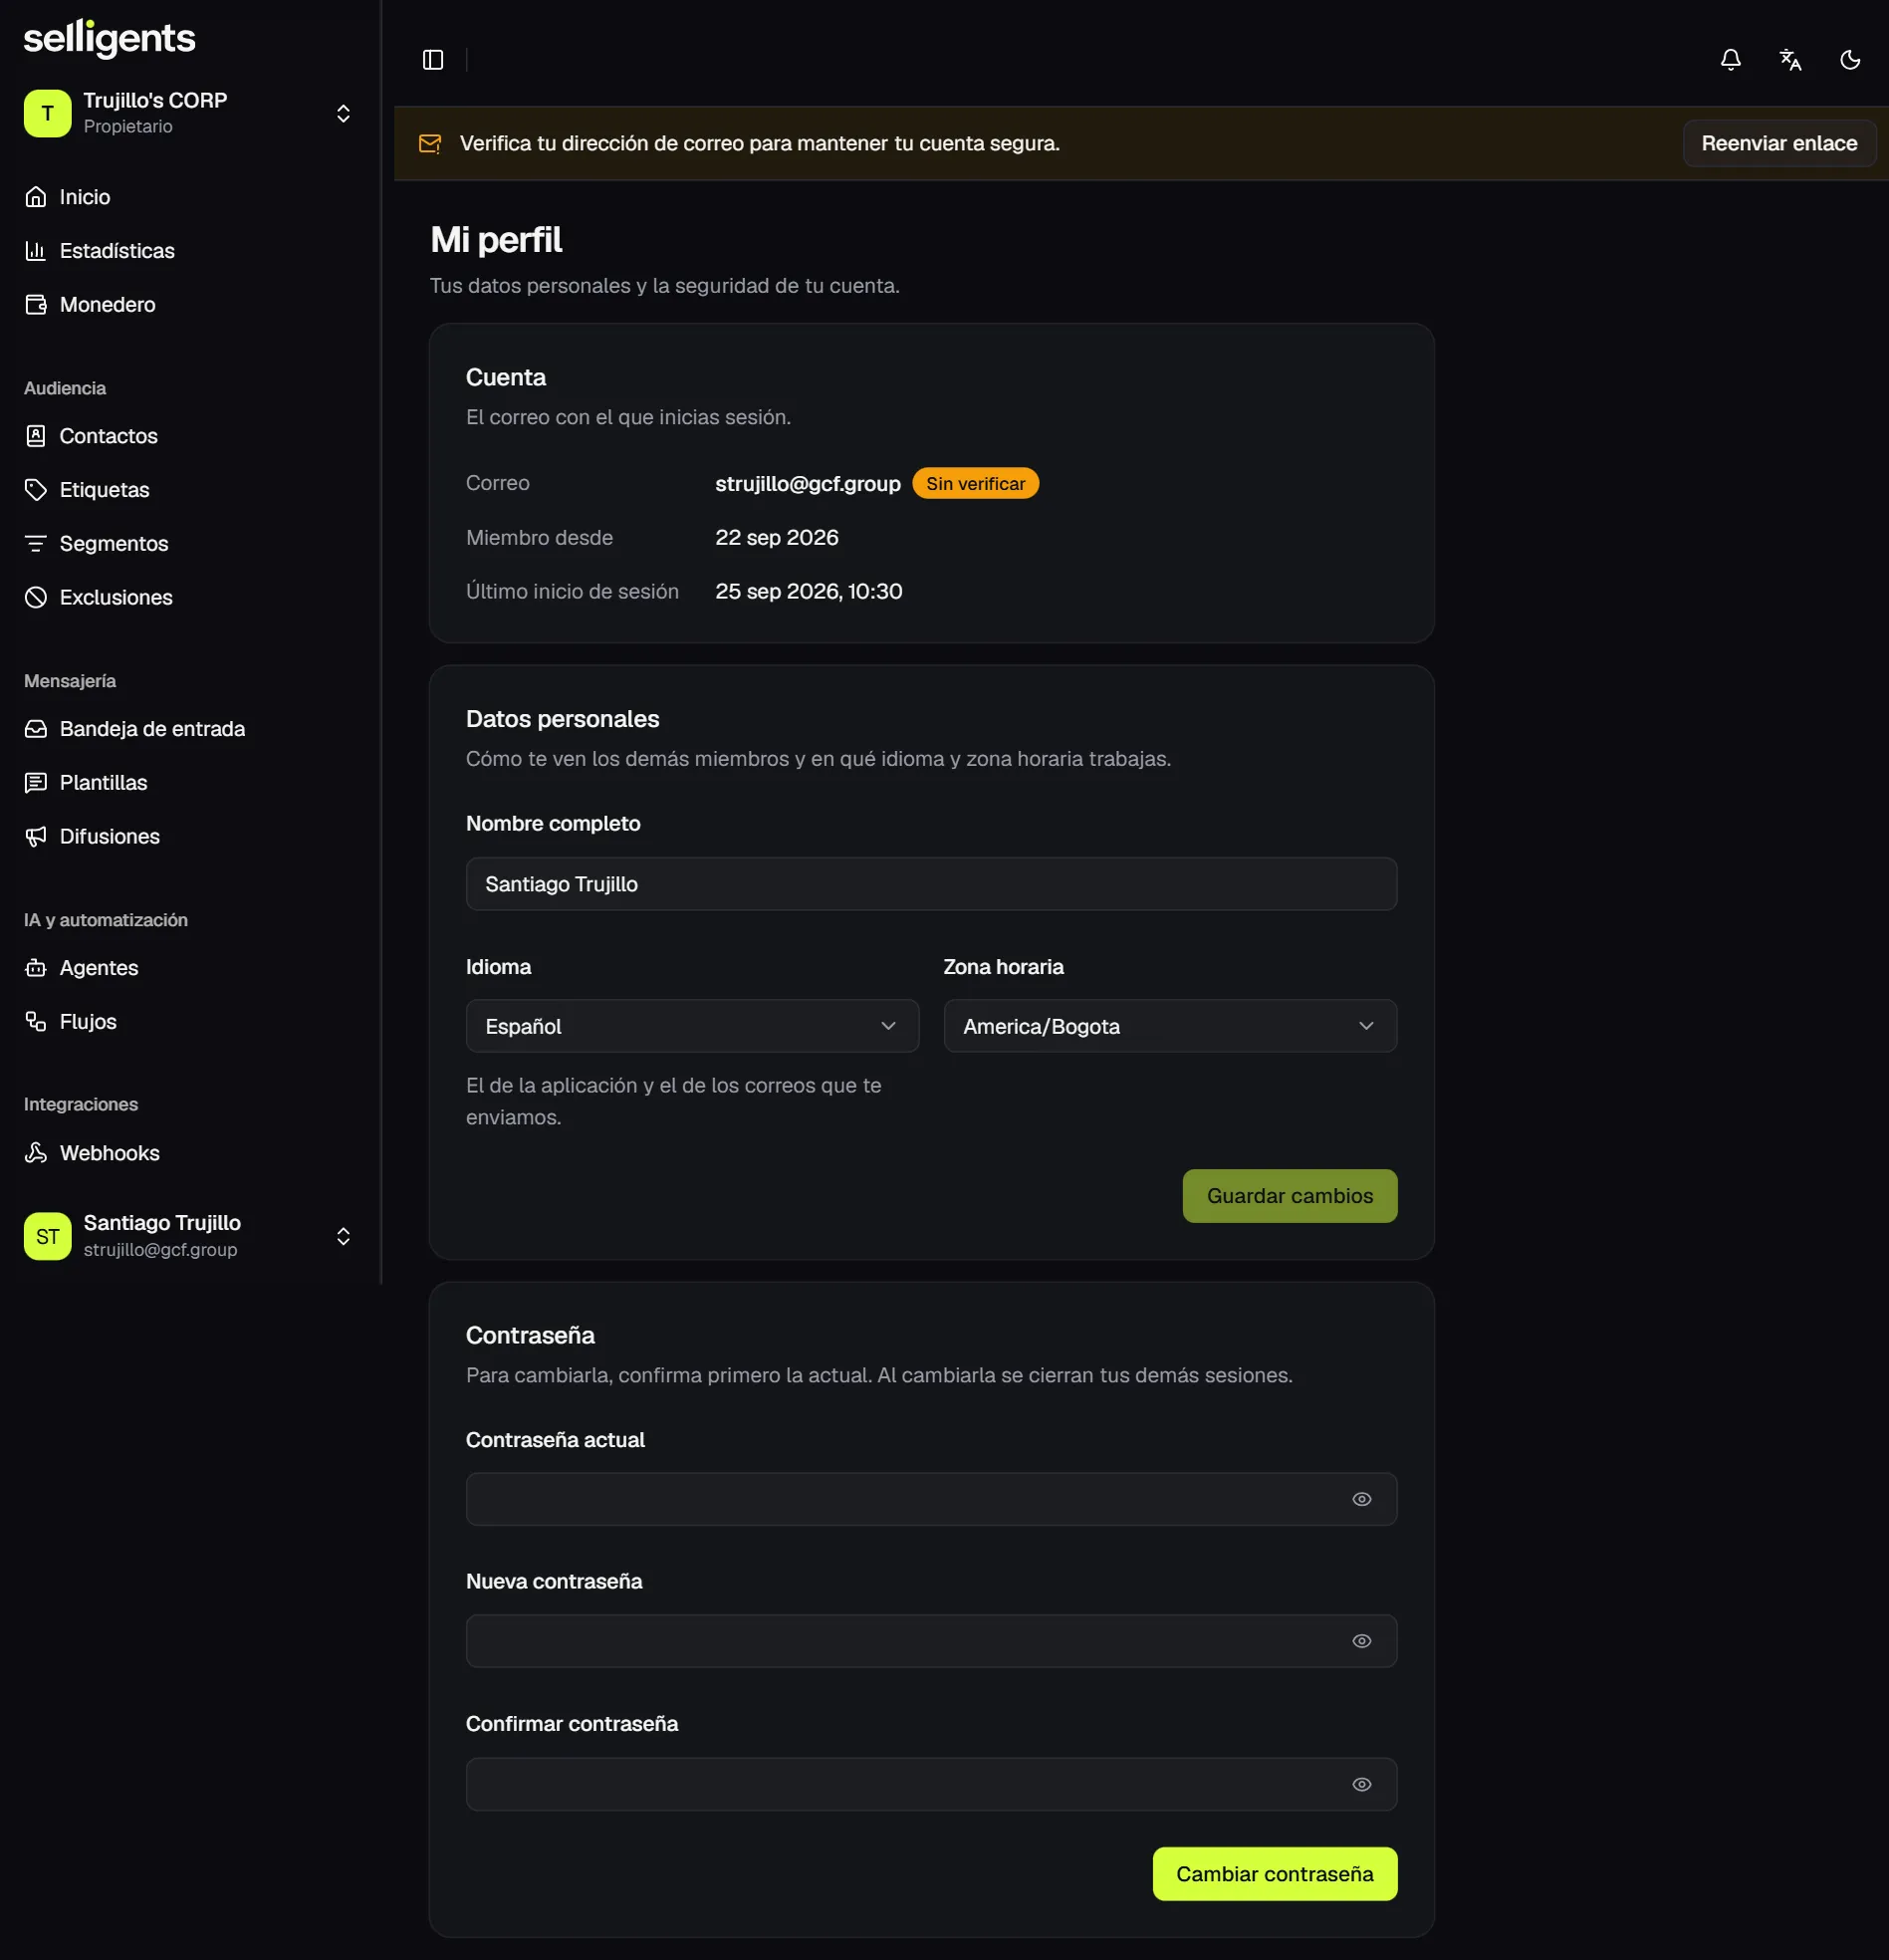Screen dimensions: 1889x1960
Task: Click the selligents logo
Action: [x=110, y=39]
